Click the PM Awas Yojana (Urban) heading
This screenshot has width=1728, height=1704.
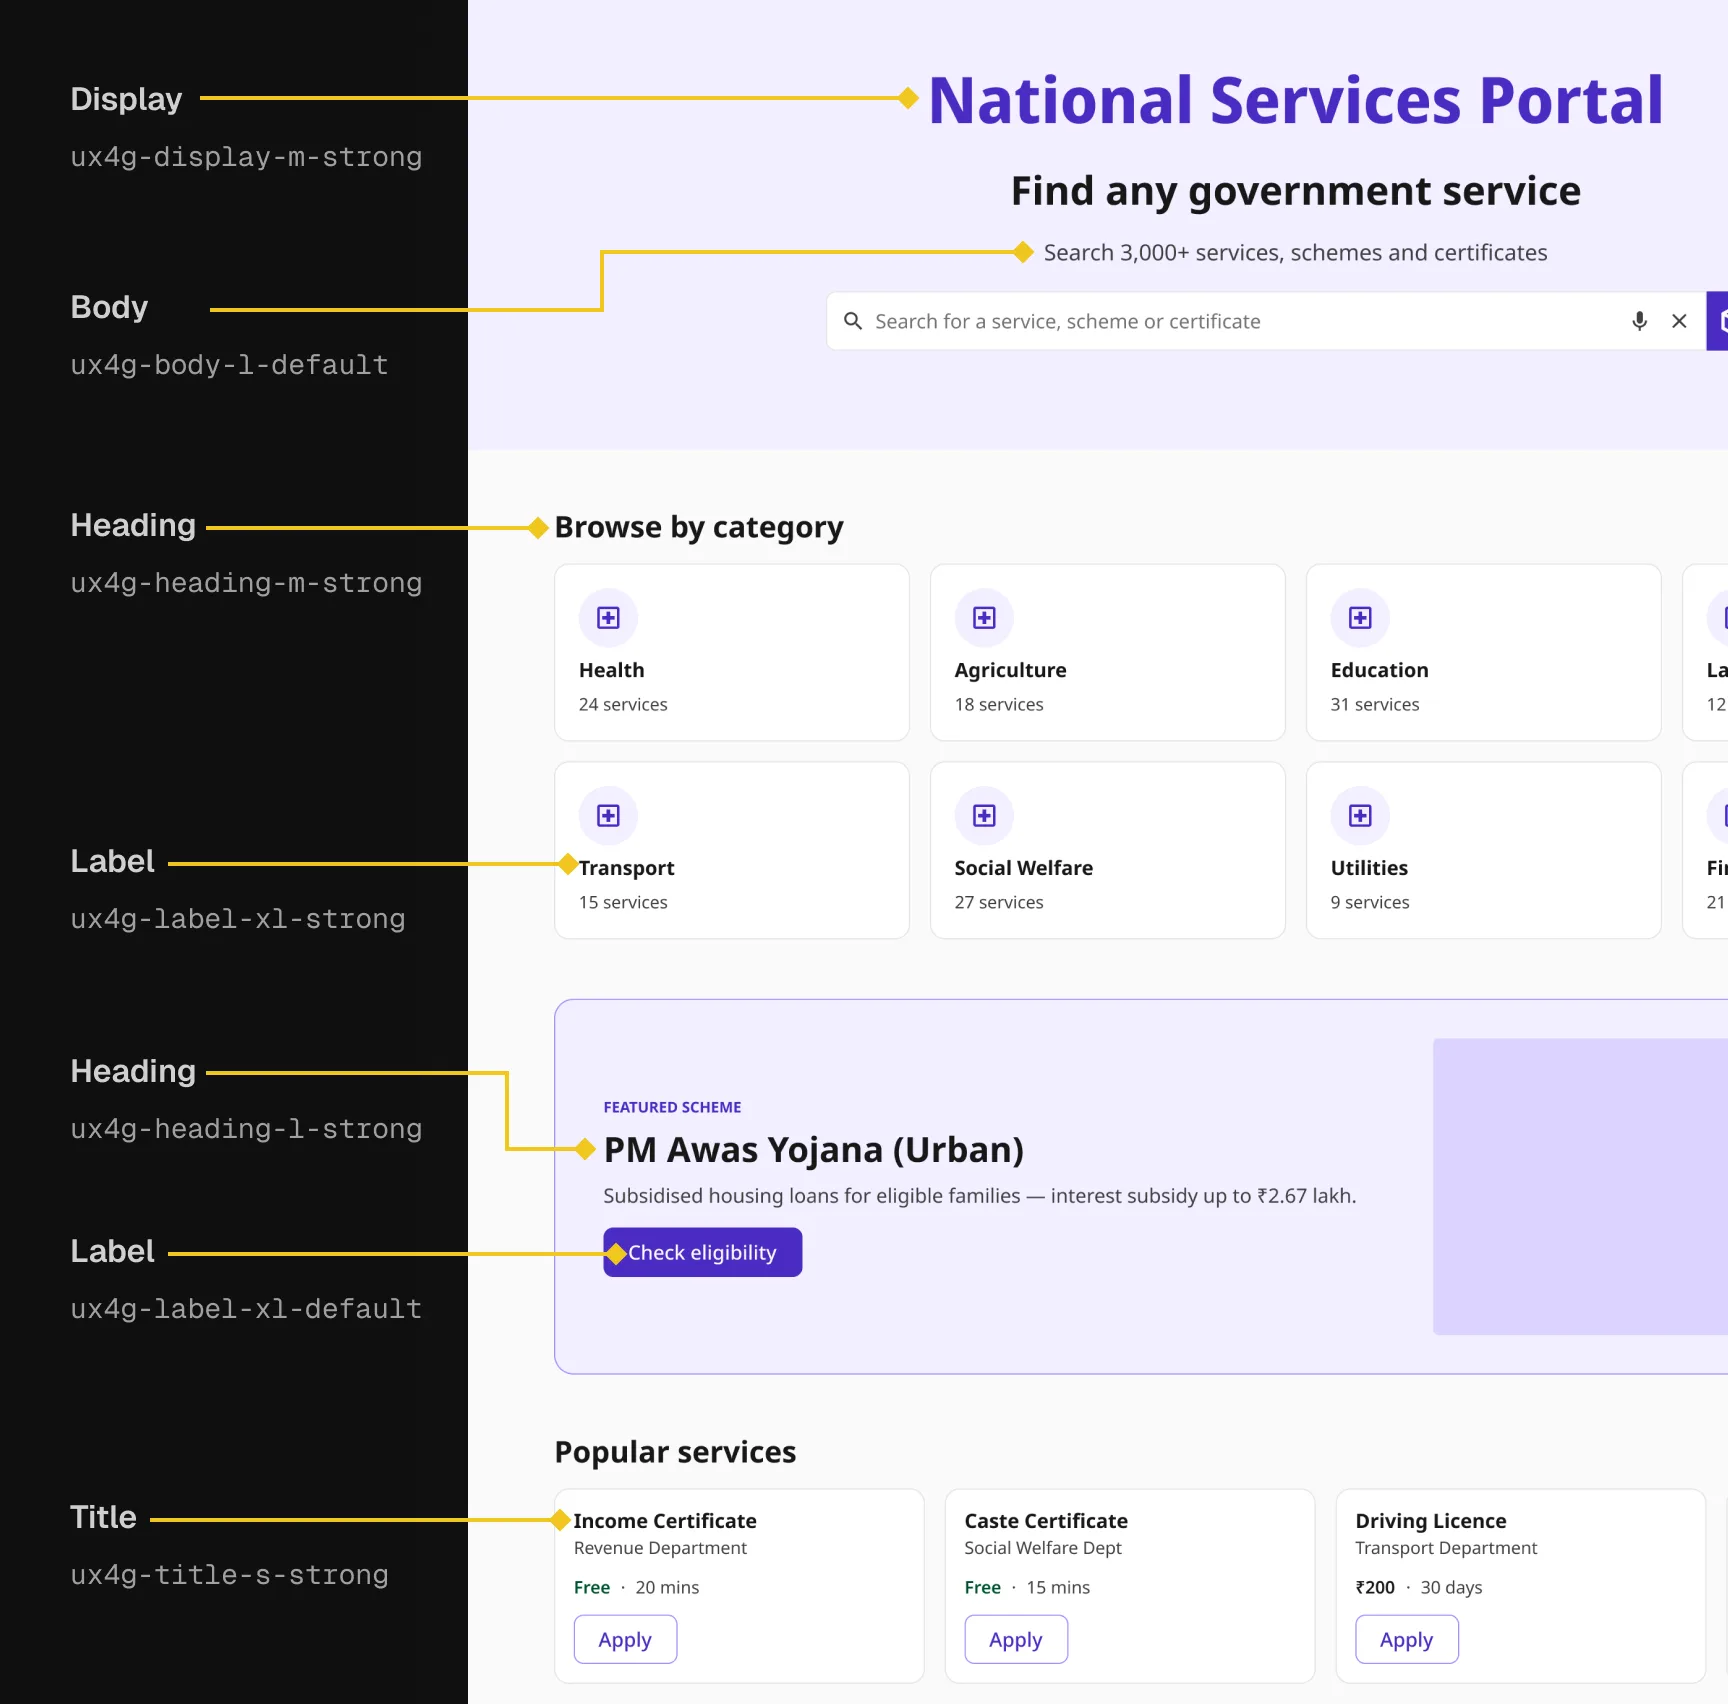click(x=814, y=1150)
